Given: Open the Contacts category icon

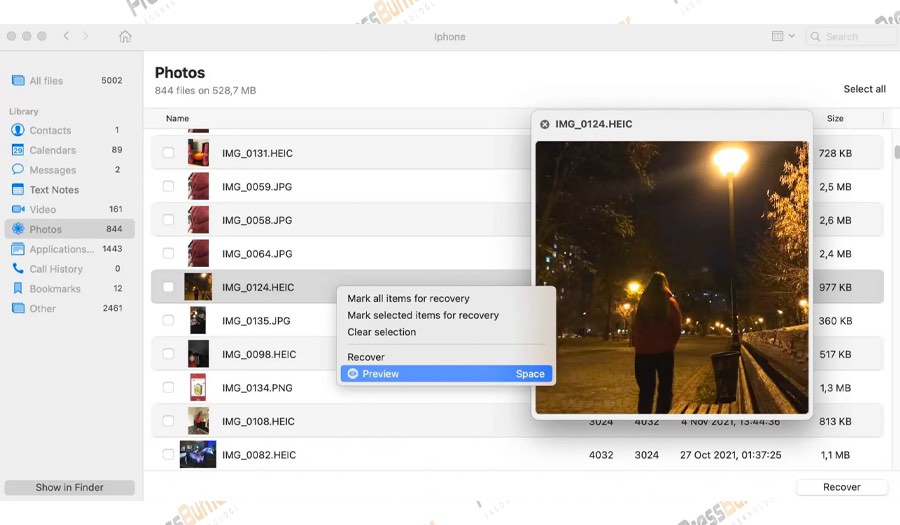Looking at the screenshot, I should tap(18, 130).
